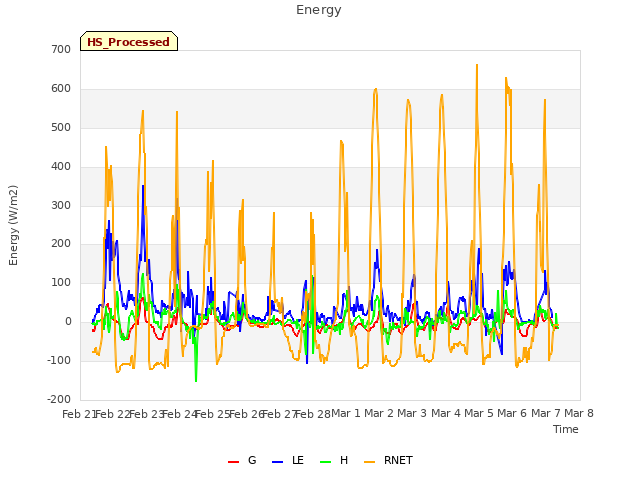Click the Mar 8 x-axis label

[x=579, y=413]
